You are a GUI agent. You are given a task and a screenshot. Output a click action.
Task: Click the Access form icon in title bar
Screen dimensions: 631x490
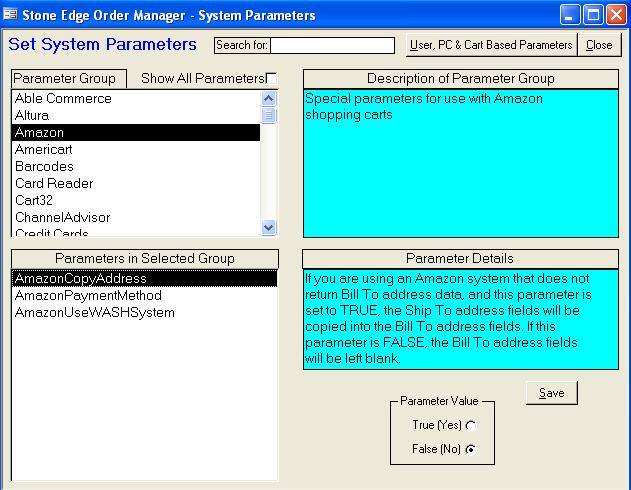click(x=10, y=15)
